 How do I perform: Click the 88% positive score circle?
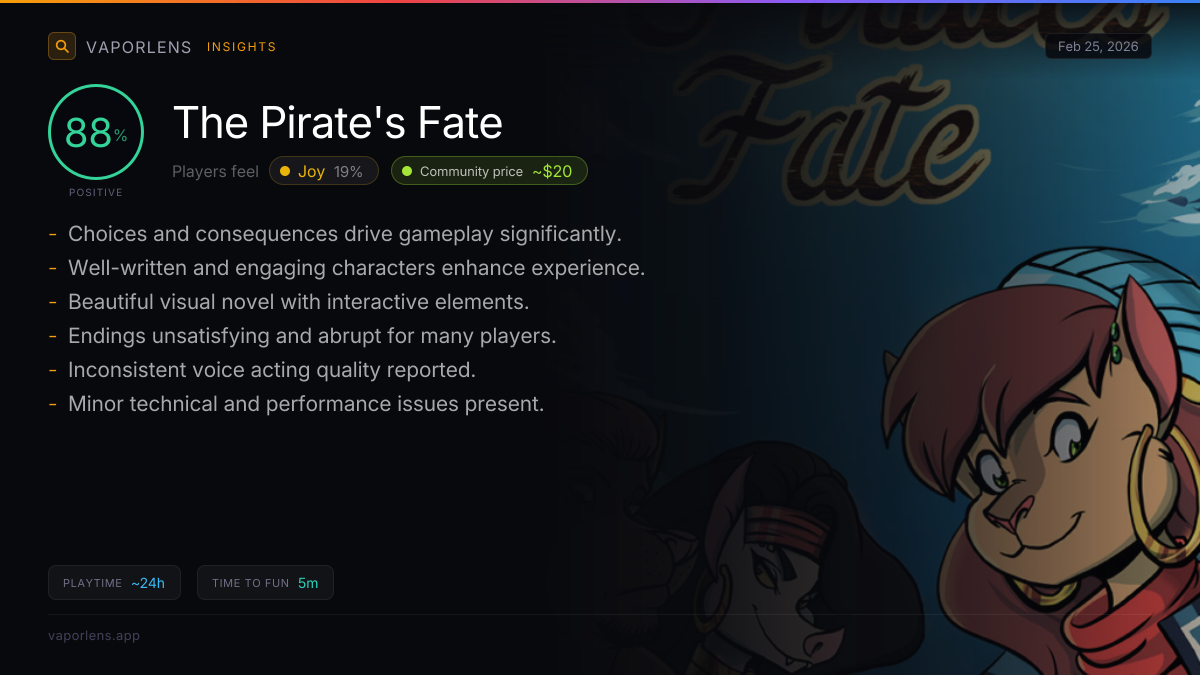96,133
